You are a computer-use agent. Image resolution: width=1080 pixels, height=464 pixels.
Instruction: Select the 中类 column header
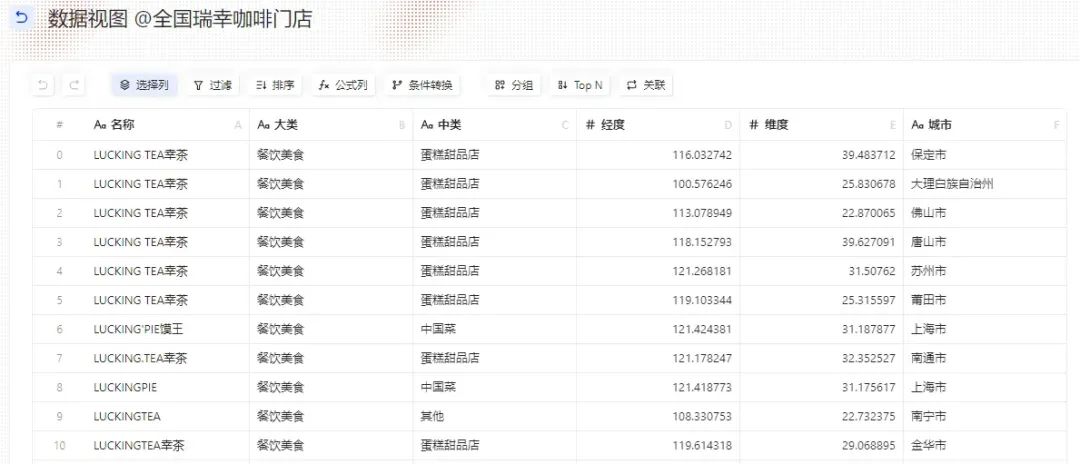[495, 125]
